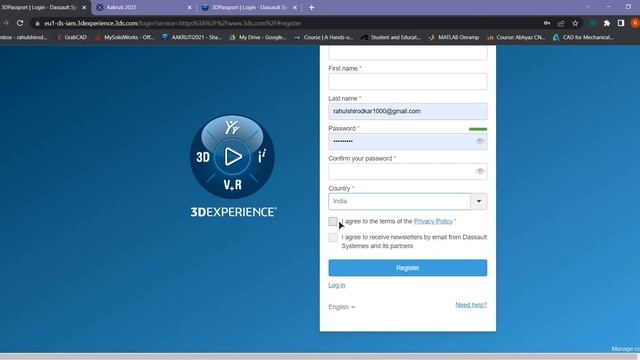The height and width of the screenshot is (360, 640).
Task: Open the Privacy Policy link
Action: point(433,221)
